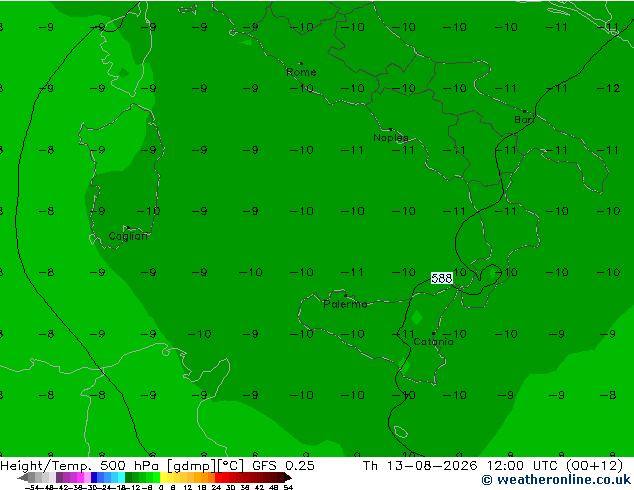The height and width of the screenshot is (490, 634).
Task: Click the Rome city dot marker
Action: [301, 63]
